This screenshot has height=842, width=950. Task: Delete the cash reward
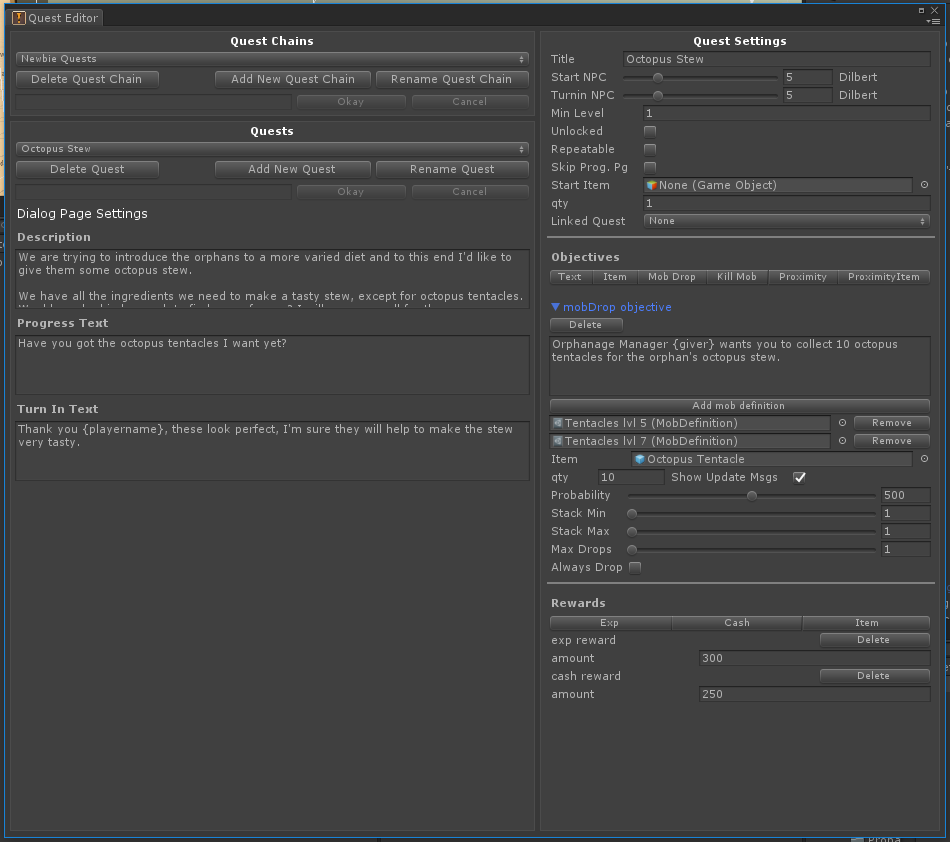[x=874, y=676]
